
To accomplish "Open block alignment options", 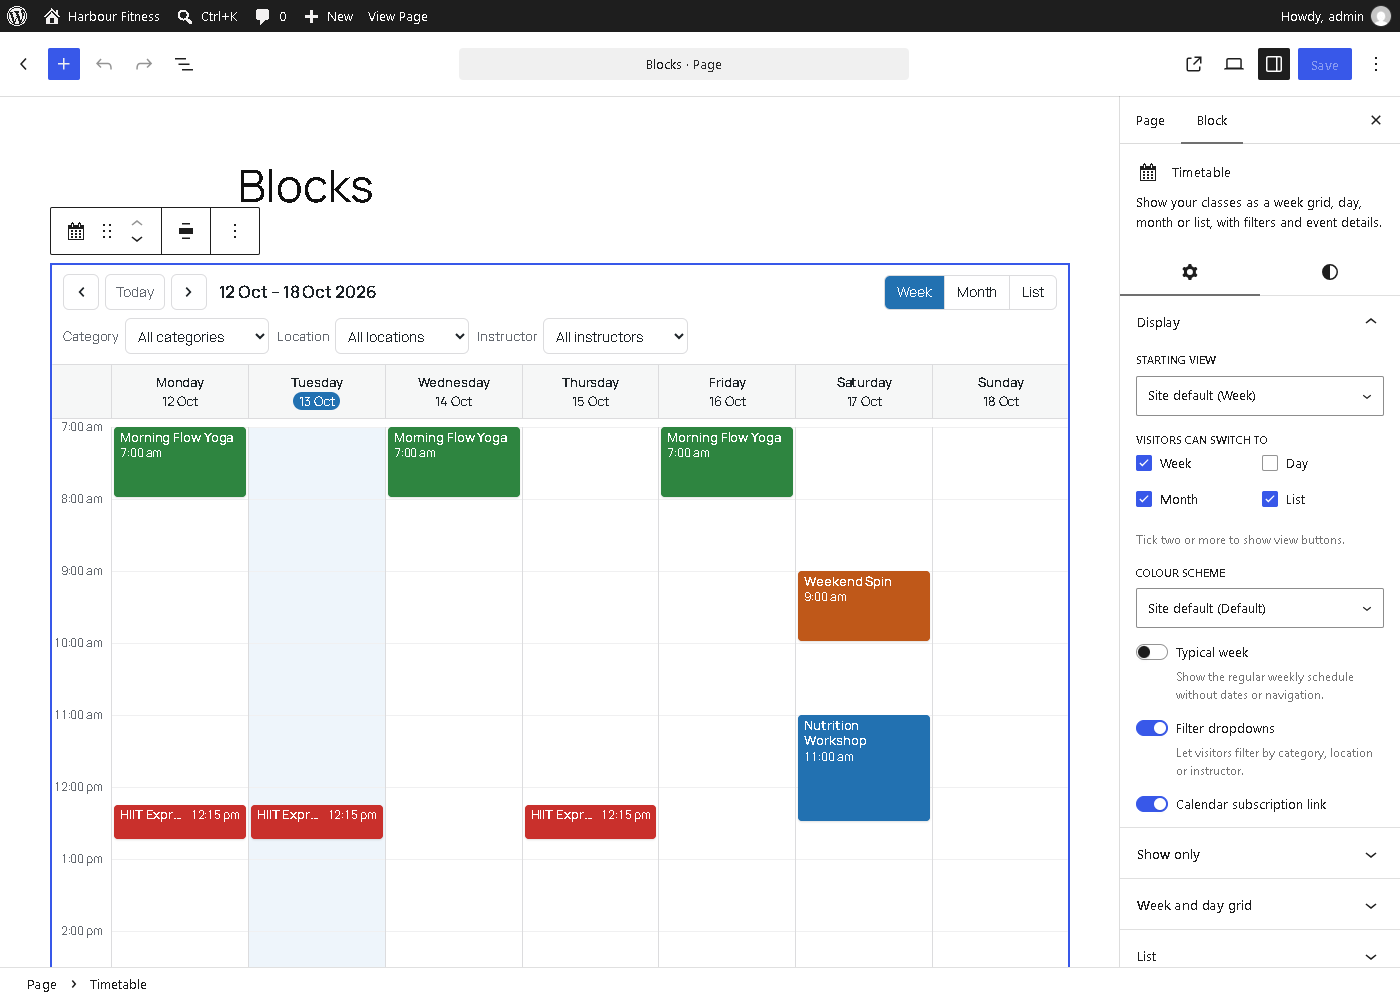I will pyautogui.click(x=186, y=231).
